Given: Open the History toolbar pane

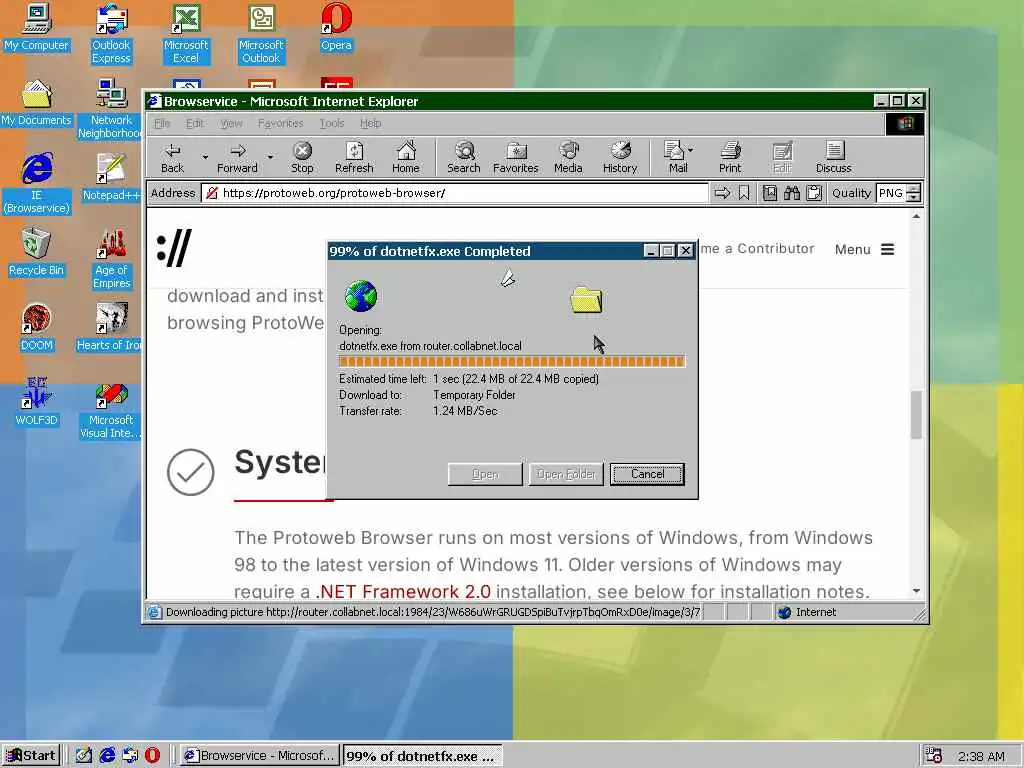Looking at the screenshot, I should click(620, 158).
